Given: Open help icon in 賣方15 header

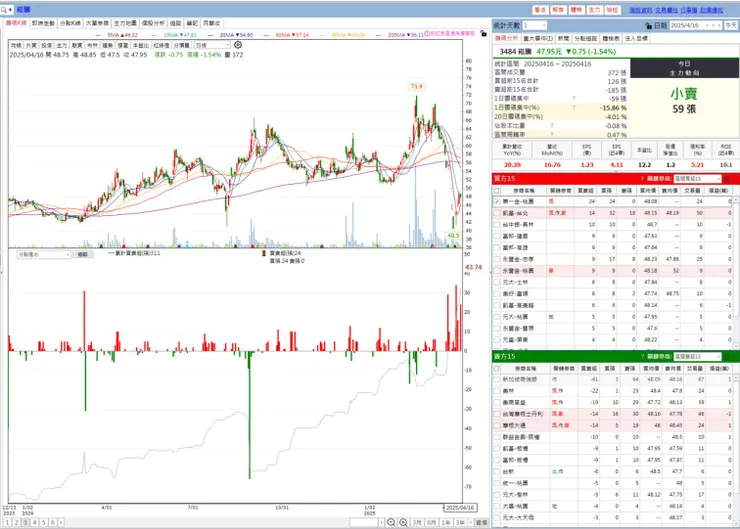Looking at the screenshot, I should (642, 357).
